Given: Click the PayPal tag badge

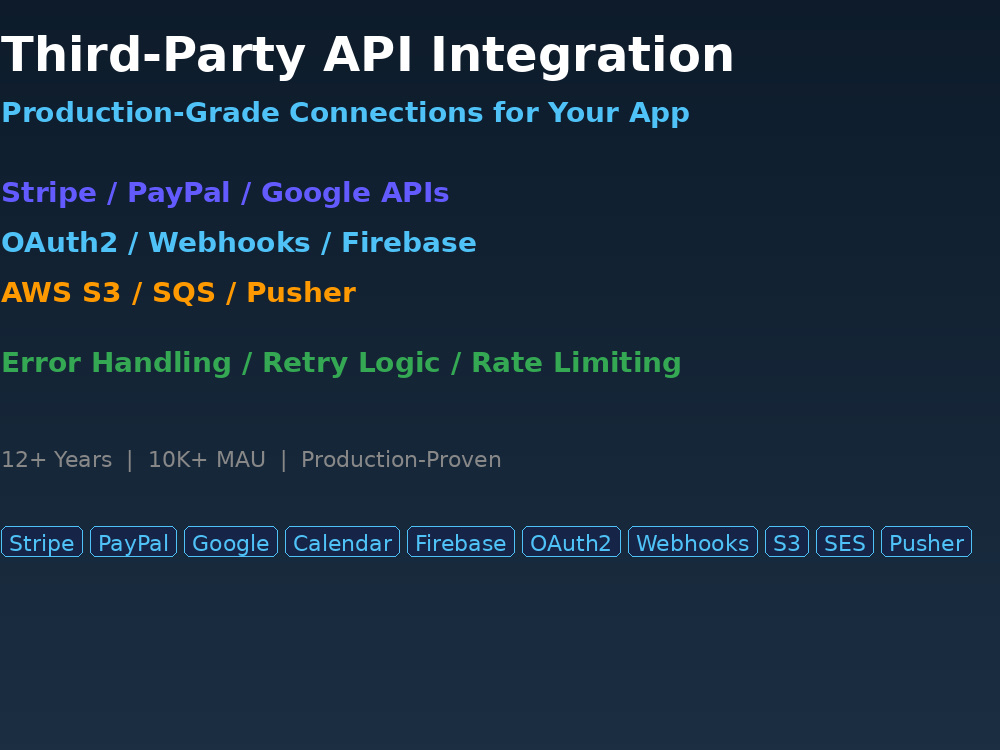Looking at the screenshot, I should (x=133, y=541).
